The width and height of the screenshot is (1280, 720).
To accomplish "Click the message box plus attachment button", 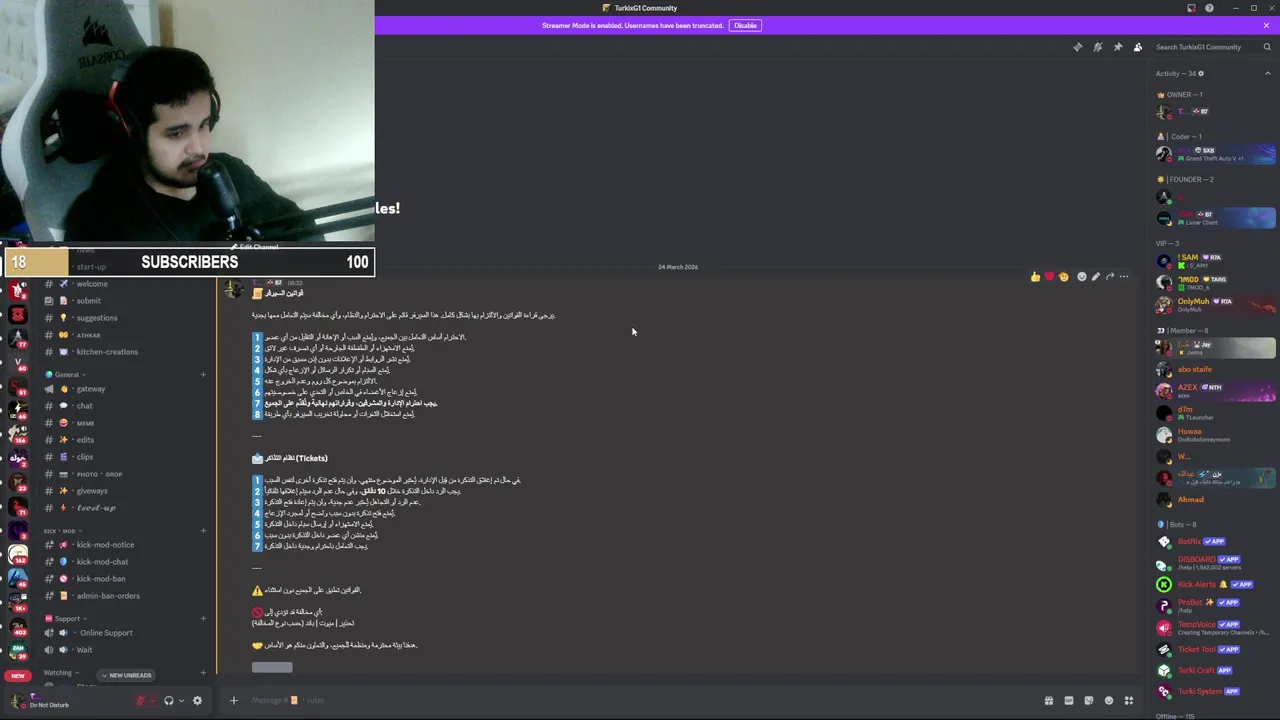I will [234, 700].
